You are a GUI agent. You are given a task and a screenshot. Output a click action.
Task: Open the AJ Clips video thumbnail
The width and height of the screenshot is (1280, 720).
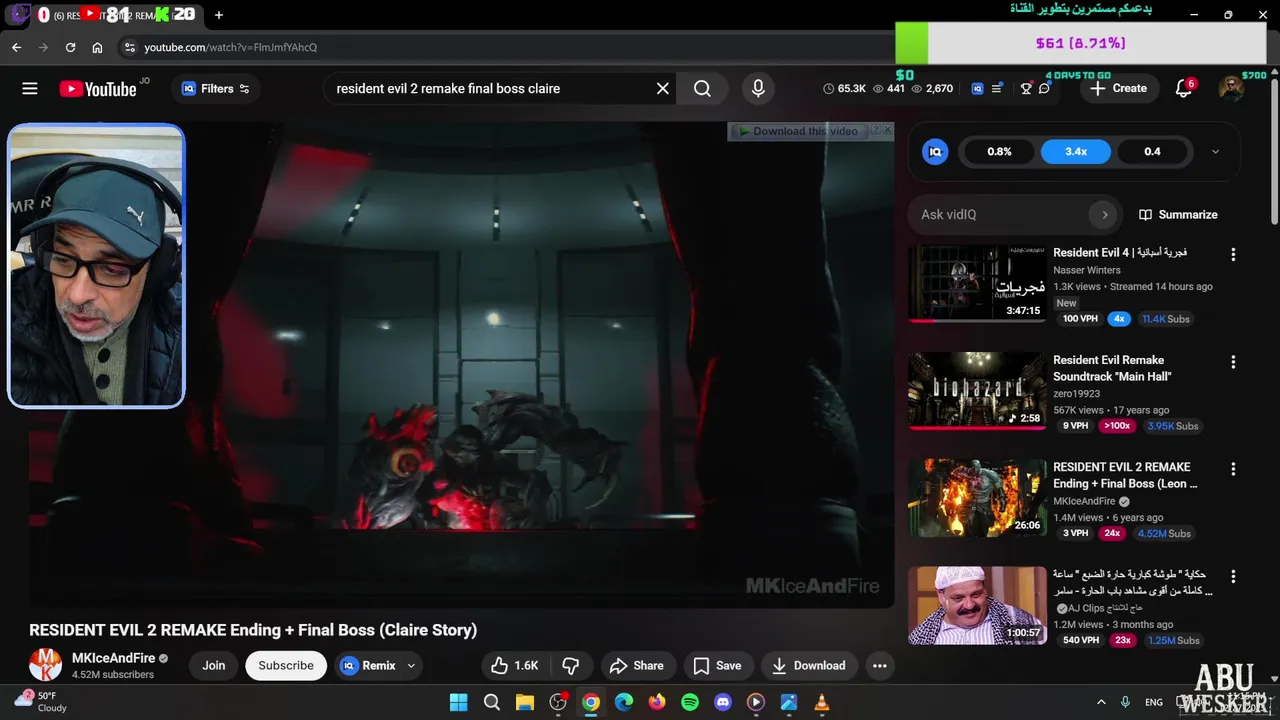977,605
